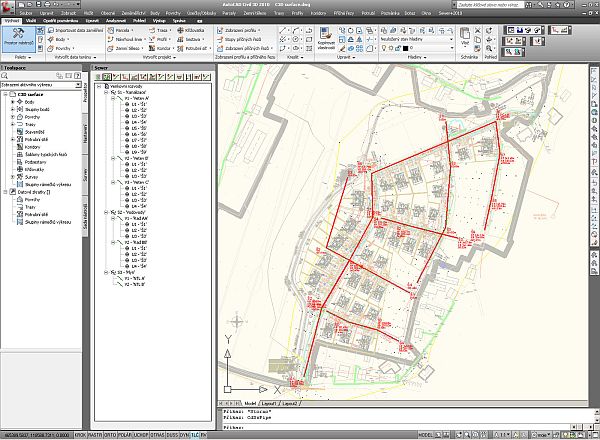The height and width of the screenshot is (440, 600).
Task: Click the Kopírovat vlastnosti brush icon
Action: [326, 33]
